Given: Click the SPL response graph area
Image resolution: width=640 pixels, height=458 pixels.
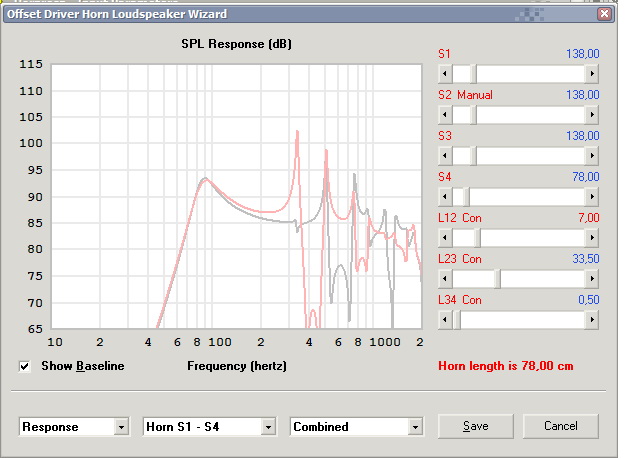Looking at the screenshot, I should (236, 196).
